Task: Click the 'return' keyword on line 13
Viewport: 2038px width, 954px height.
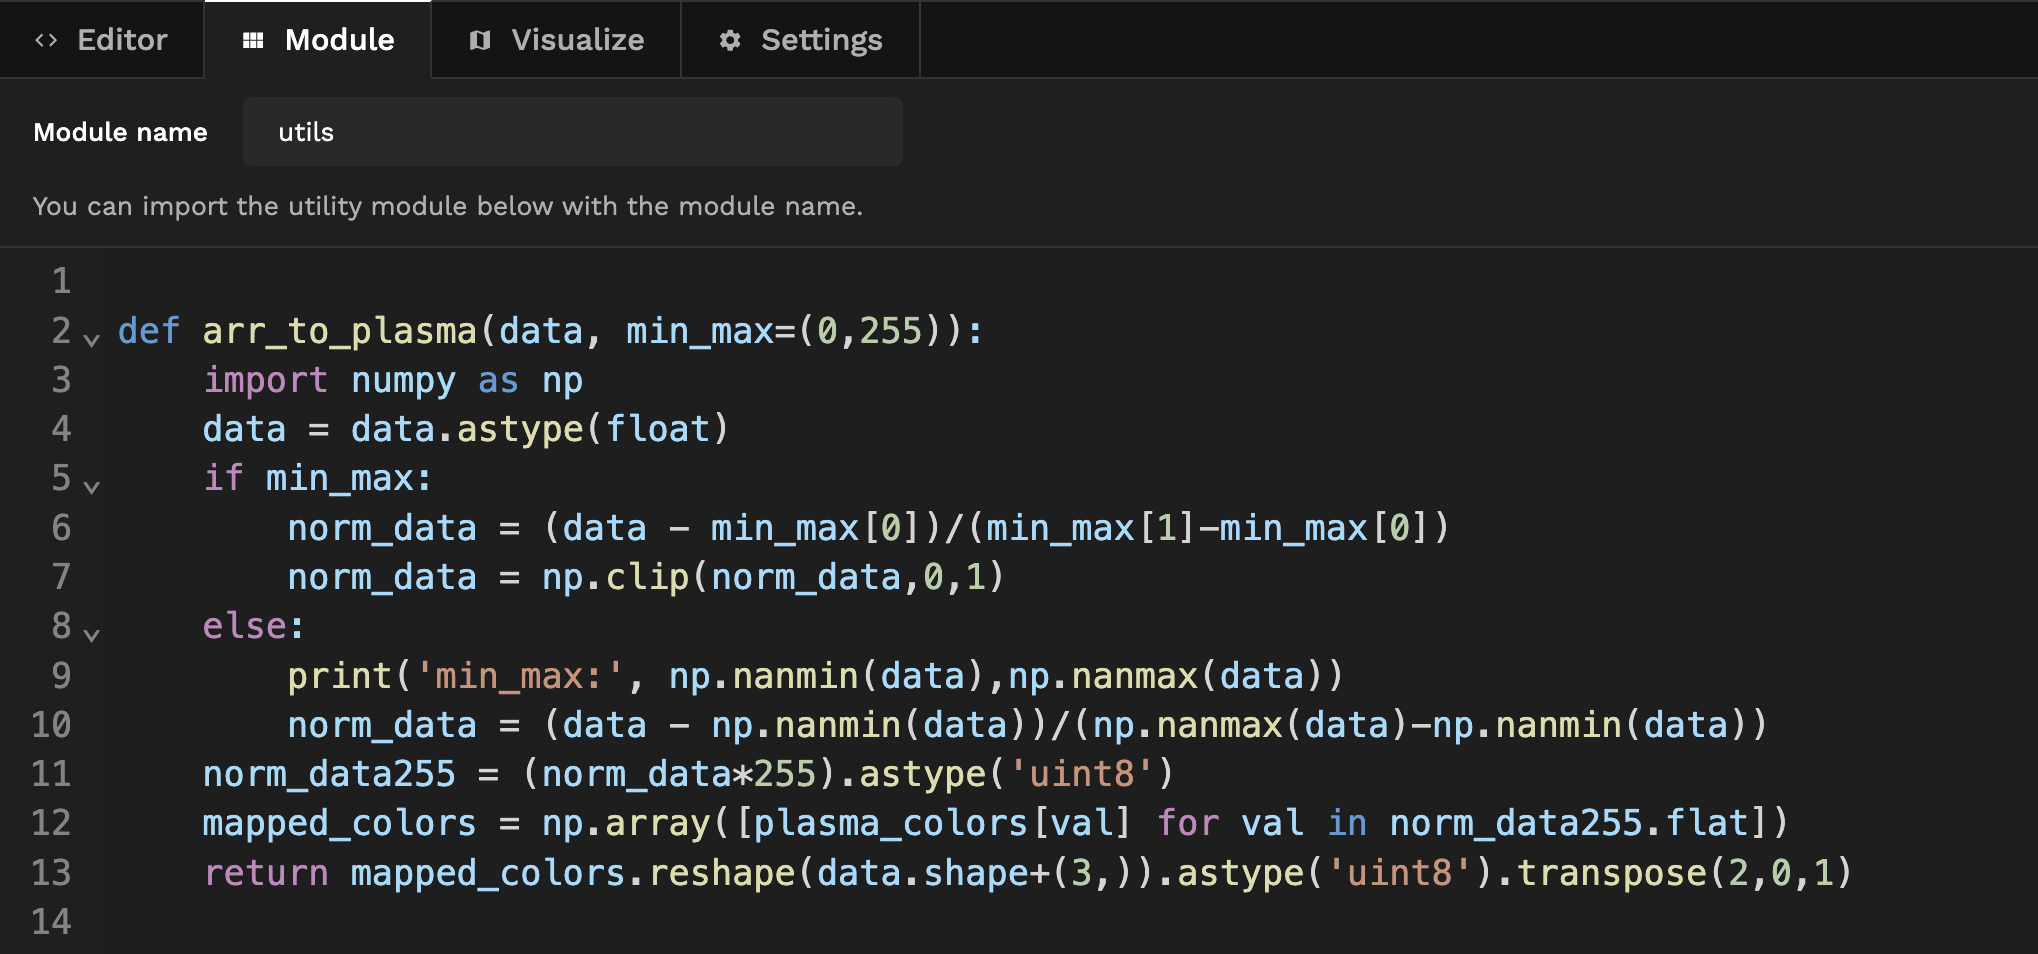Action: click(266, 873)
